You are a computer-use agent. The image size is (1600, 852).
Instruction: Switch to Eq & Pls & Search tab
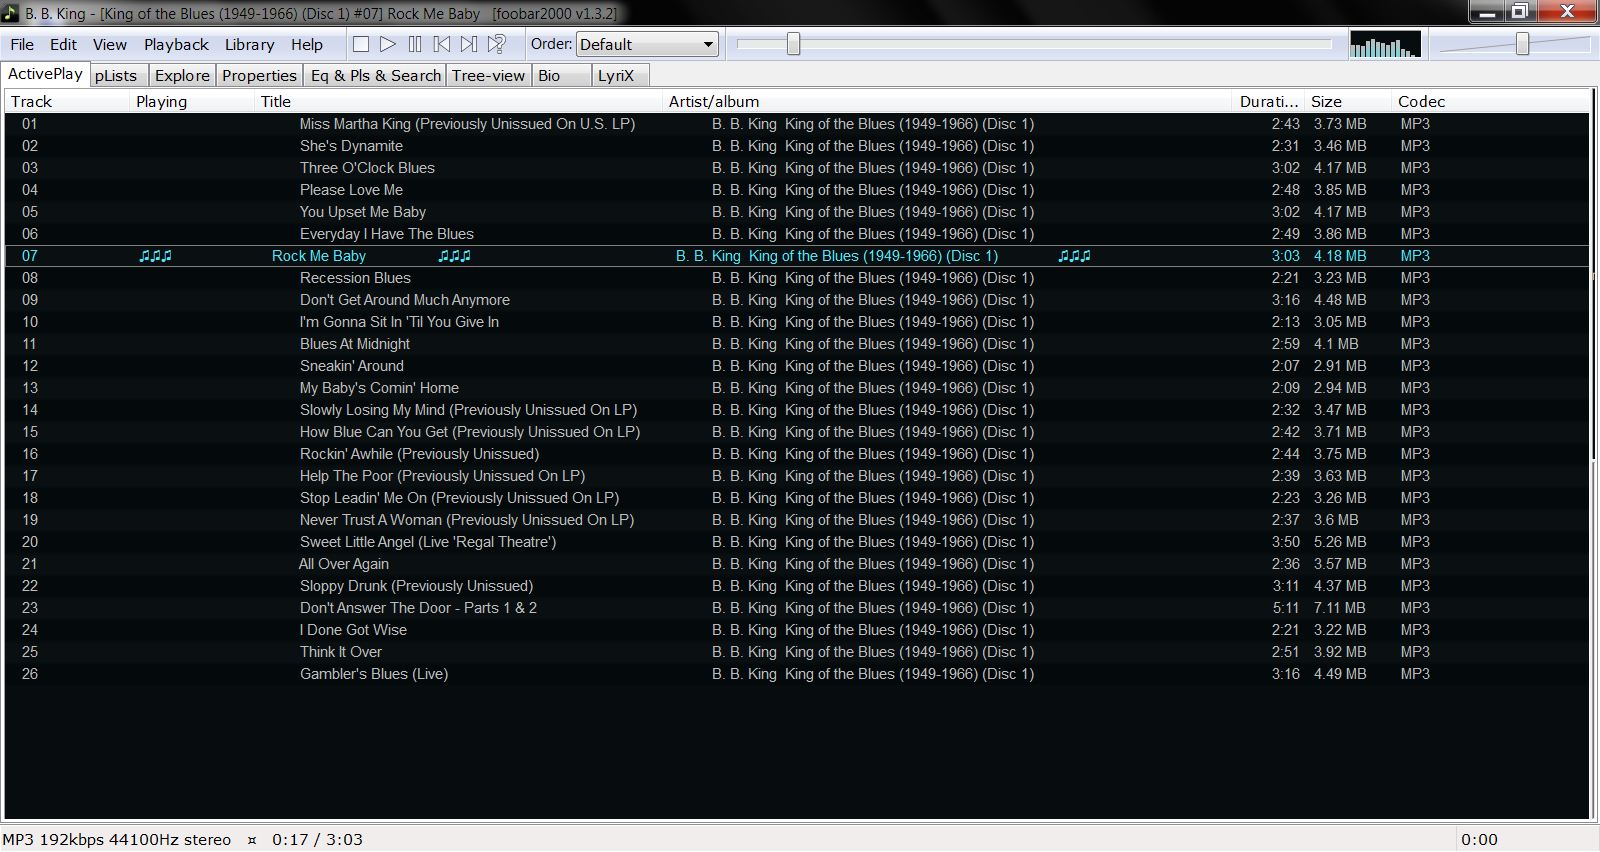(375, 75)
